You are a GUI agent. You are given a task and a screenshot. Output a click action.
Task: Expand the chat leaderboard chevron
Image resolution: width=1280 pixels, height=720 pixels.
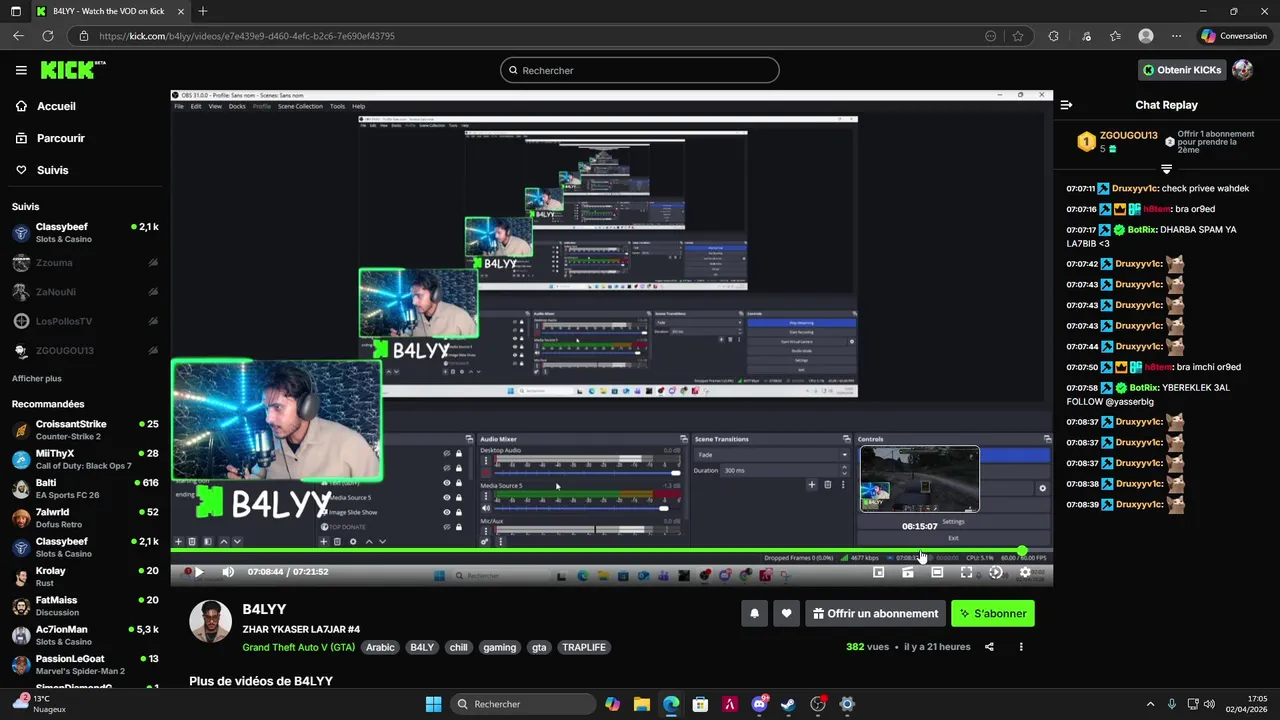pyautogui.click(x=1166, y=169)
